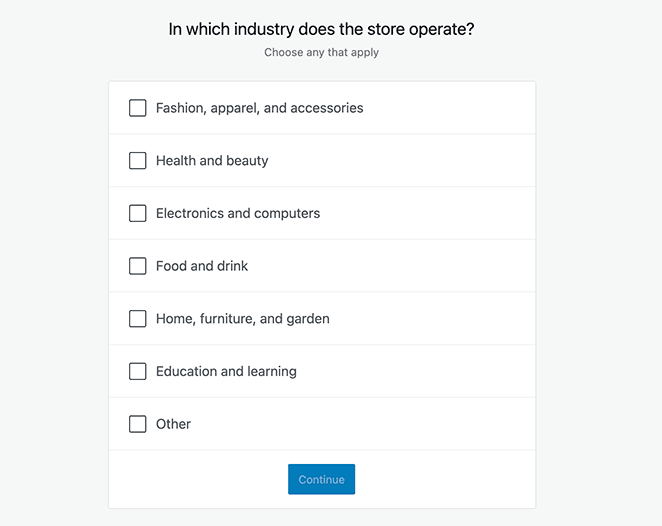Check the Other industry checkbox
The height and width of the screenshot is (526, 662).
coord(138,424)
